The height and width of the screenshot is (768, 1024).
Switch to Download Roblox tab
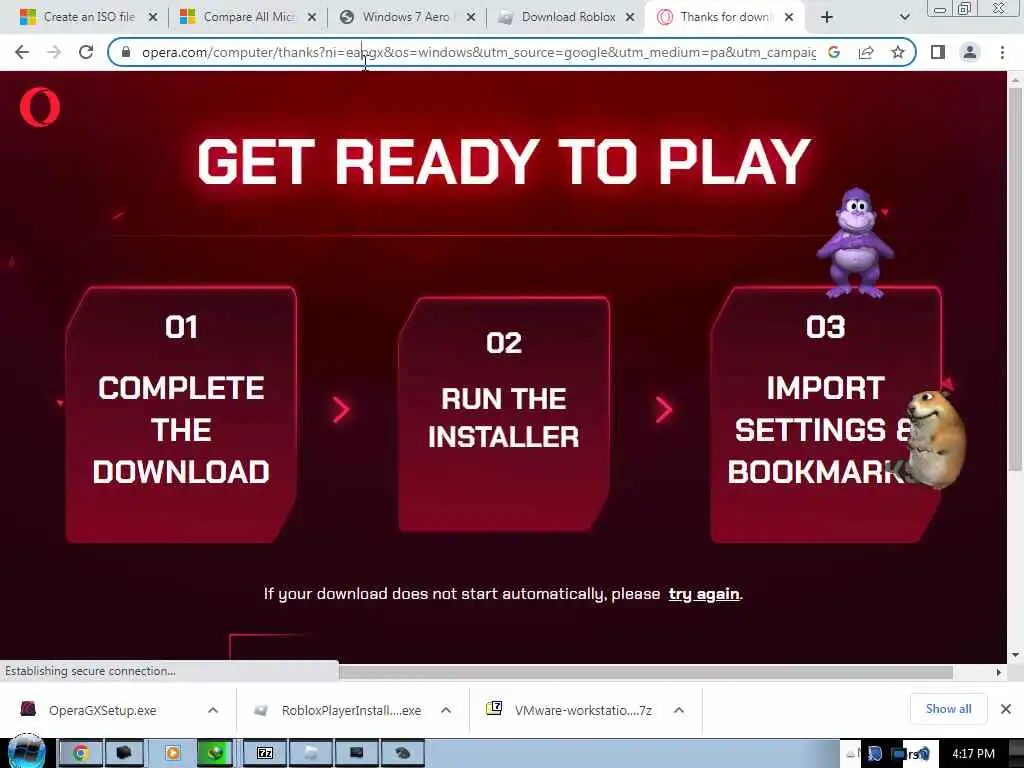(567, 17)
